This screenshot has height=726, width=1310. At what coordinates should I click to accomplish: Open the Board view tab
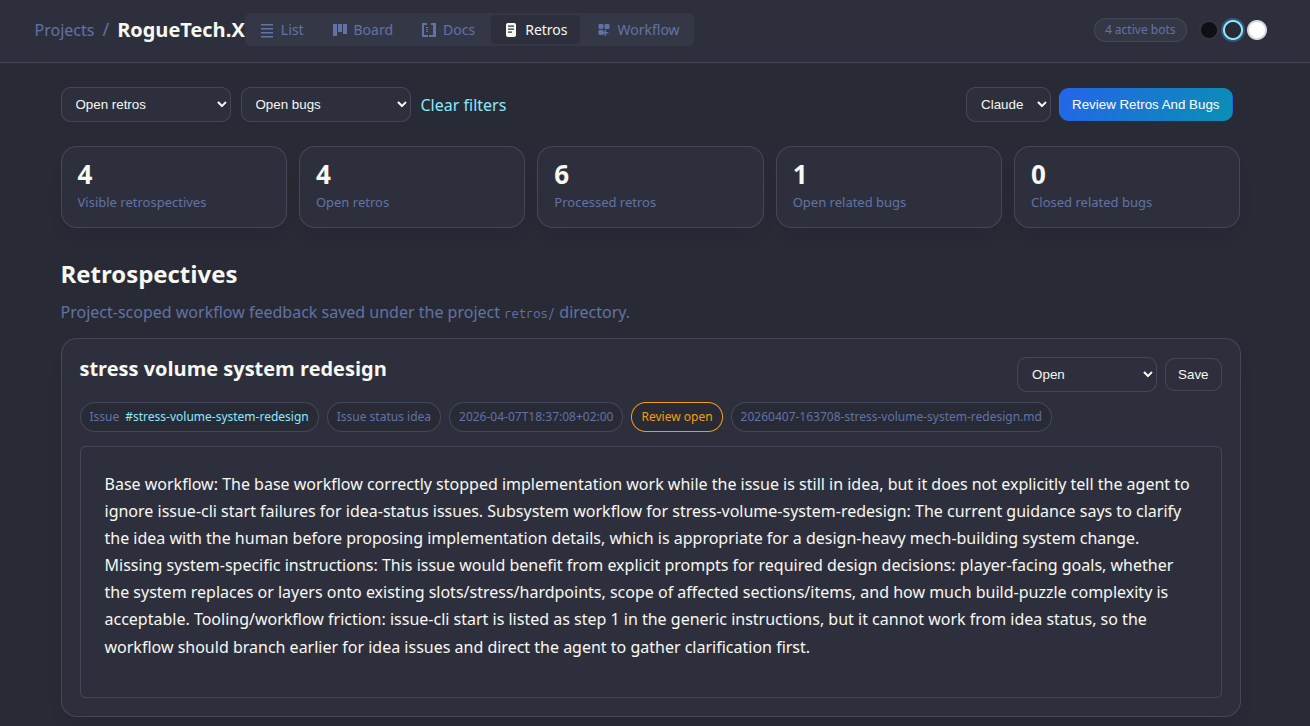362,30
